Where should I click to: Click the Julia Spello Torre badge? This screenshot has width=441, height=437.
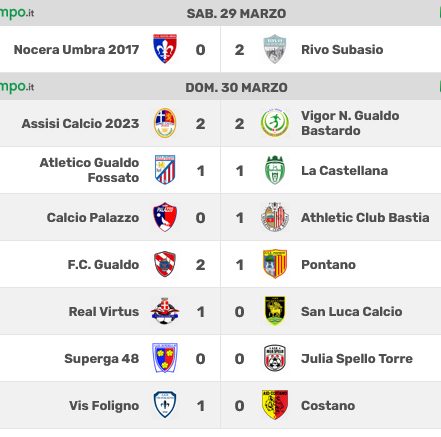(x=275, y=358)
